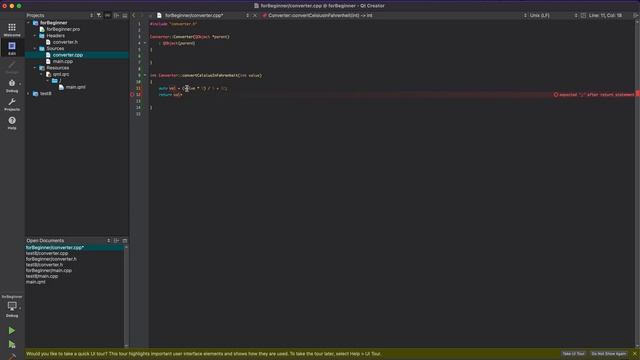The width and height of the screenshot is (640, 360).
Task: Go back in editor navigation history
Action: pos(133,15)
